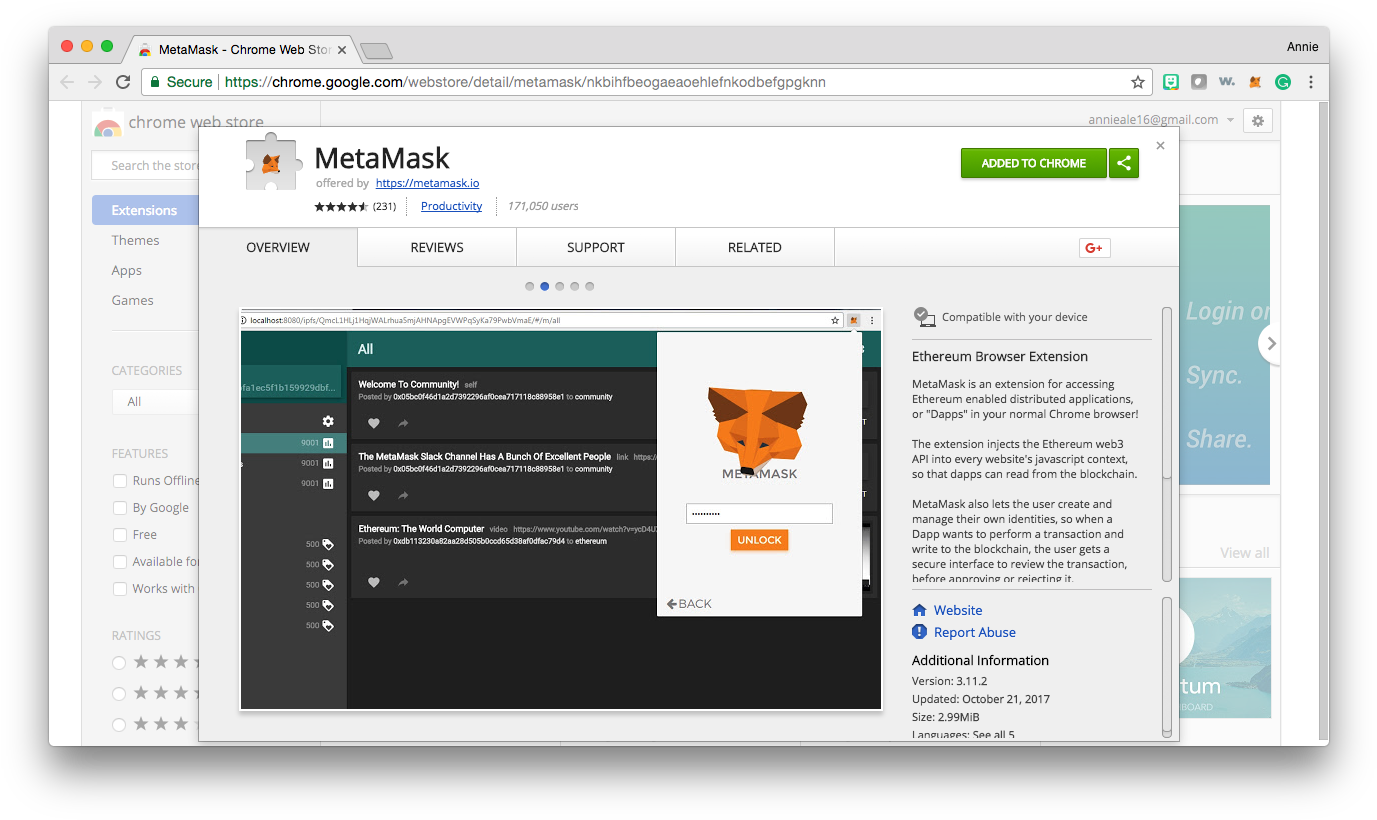Viewport: 1377px width, 820px height.
Task: Reload the page with the refresh icon
Action: (123, 82)
